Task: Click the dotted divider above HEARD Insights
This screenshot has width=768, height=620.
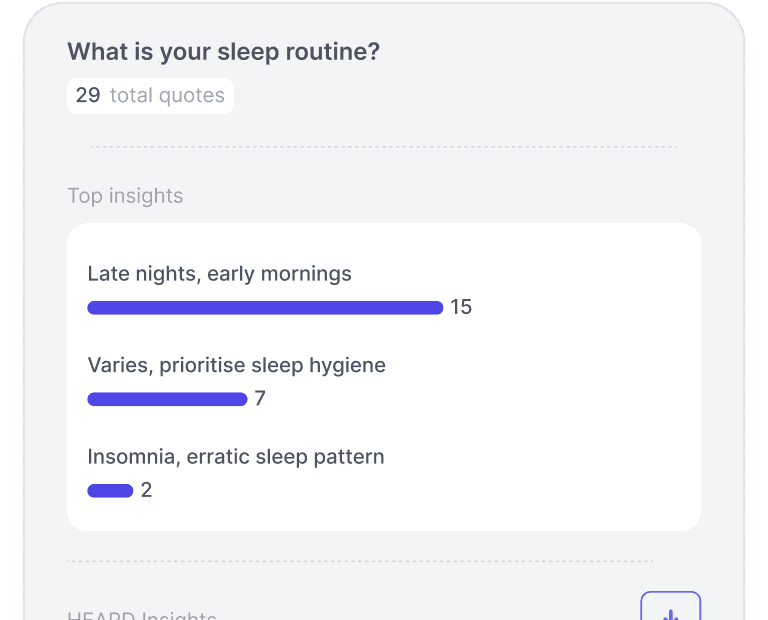Action: [360, 561]
